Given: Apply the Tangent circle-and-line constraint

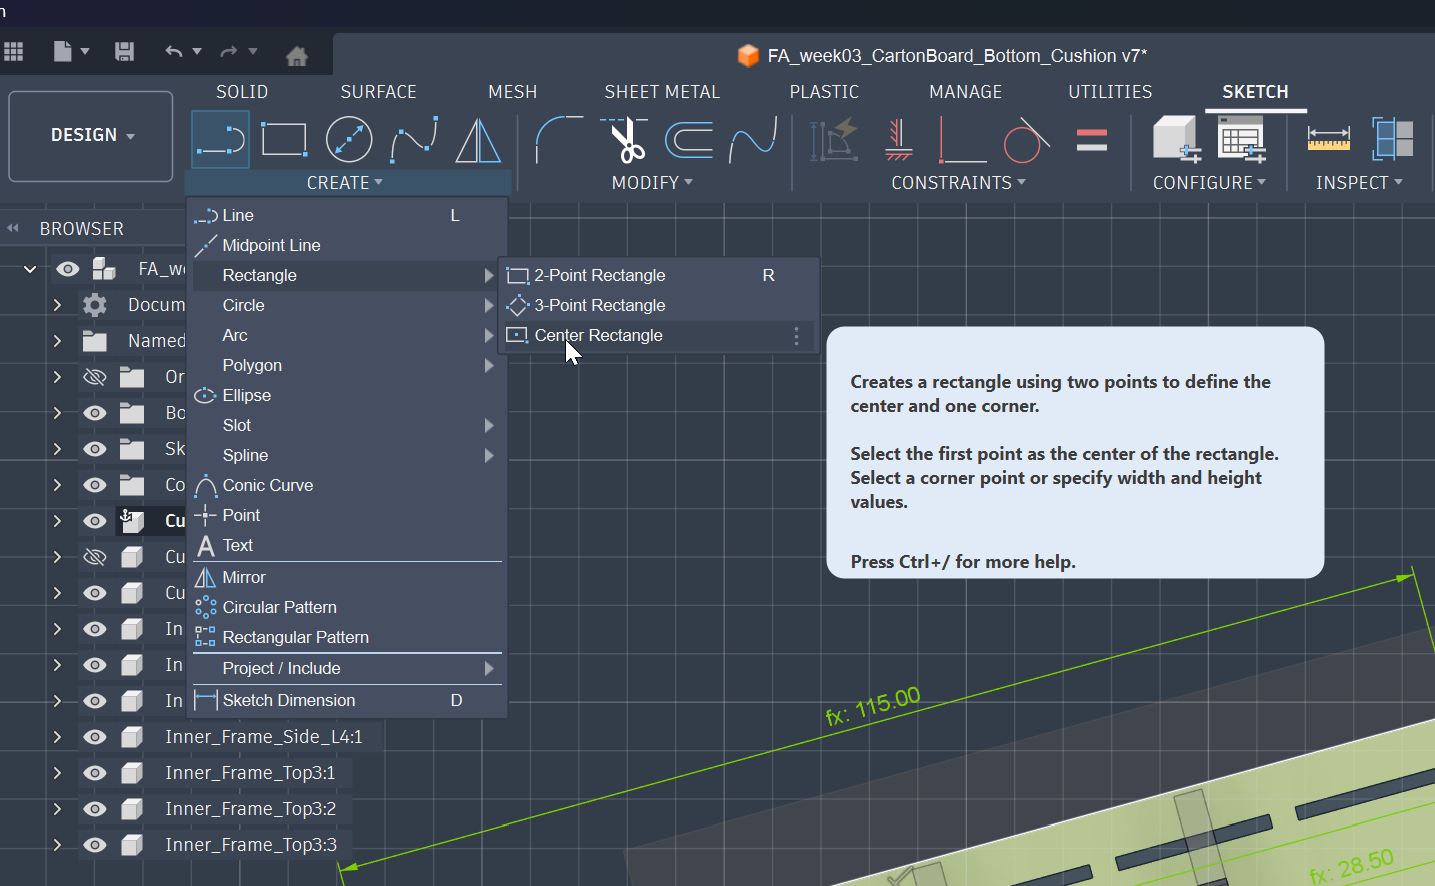Looking at the screenshot, I should [x=1026, y=140].
